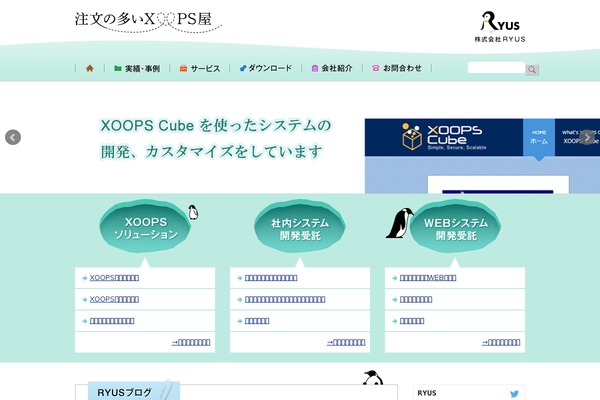Open the 実績・事例 menu item
Image resolution: width=600 pixels, height=400 pixels.
(137, 69)
